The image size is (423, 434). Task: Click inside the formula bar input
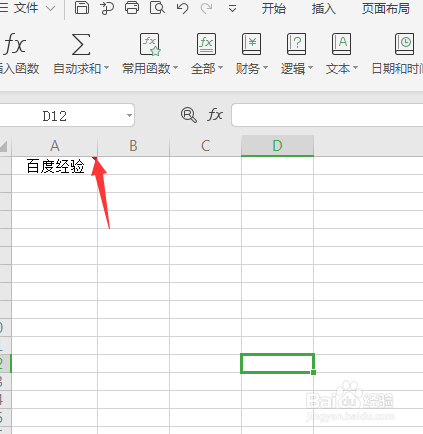327,115
